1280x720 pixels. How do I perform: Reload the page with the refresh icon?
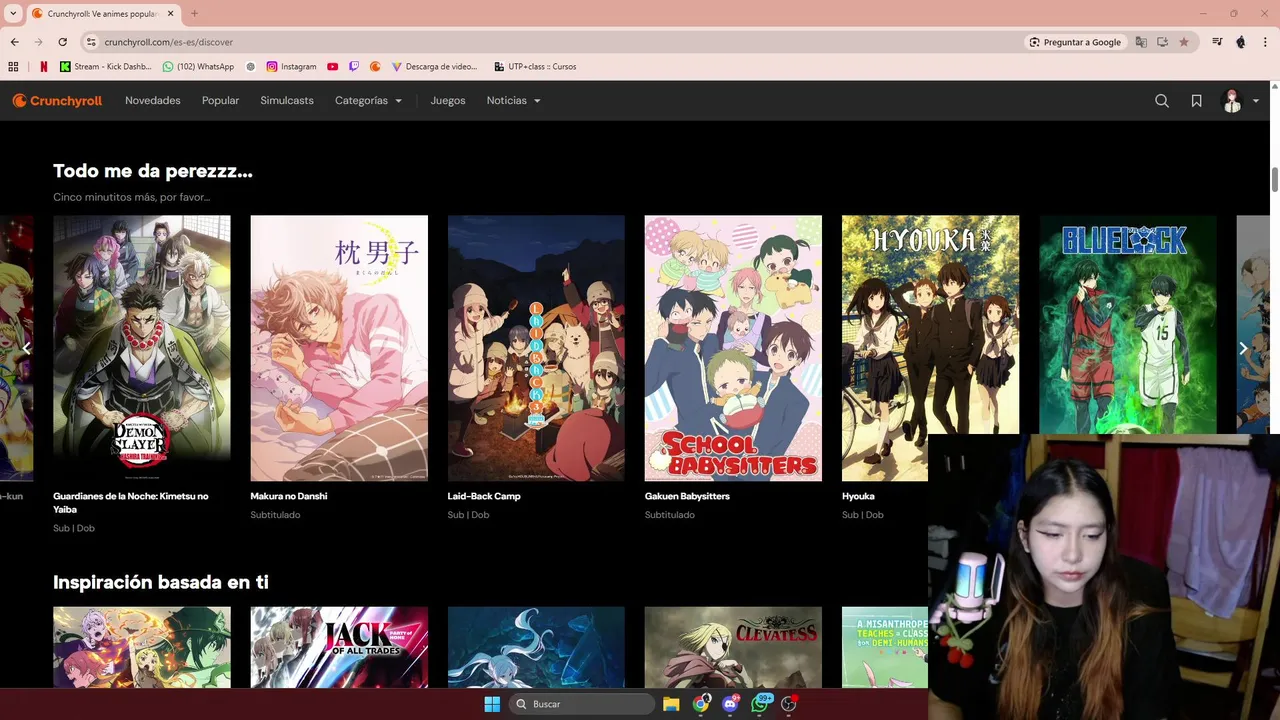[x=62, y=42]
